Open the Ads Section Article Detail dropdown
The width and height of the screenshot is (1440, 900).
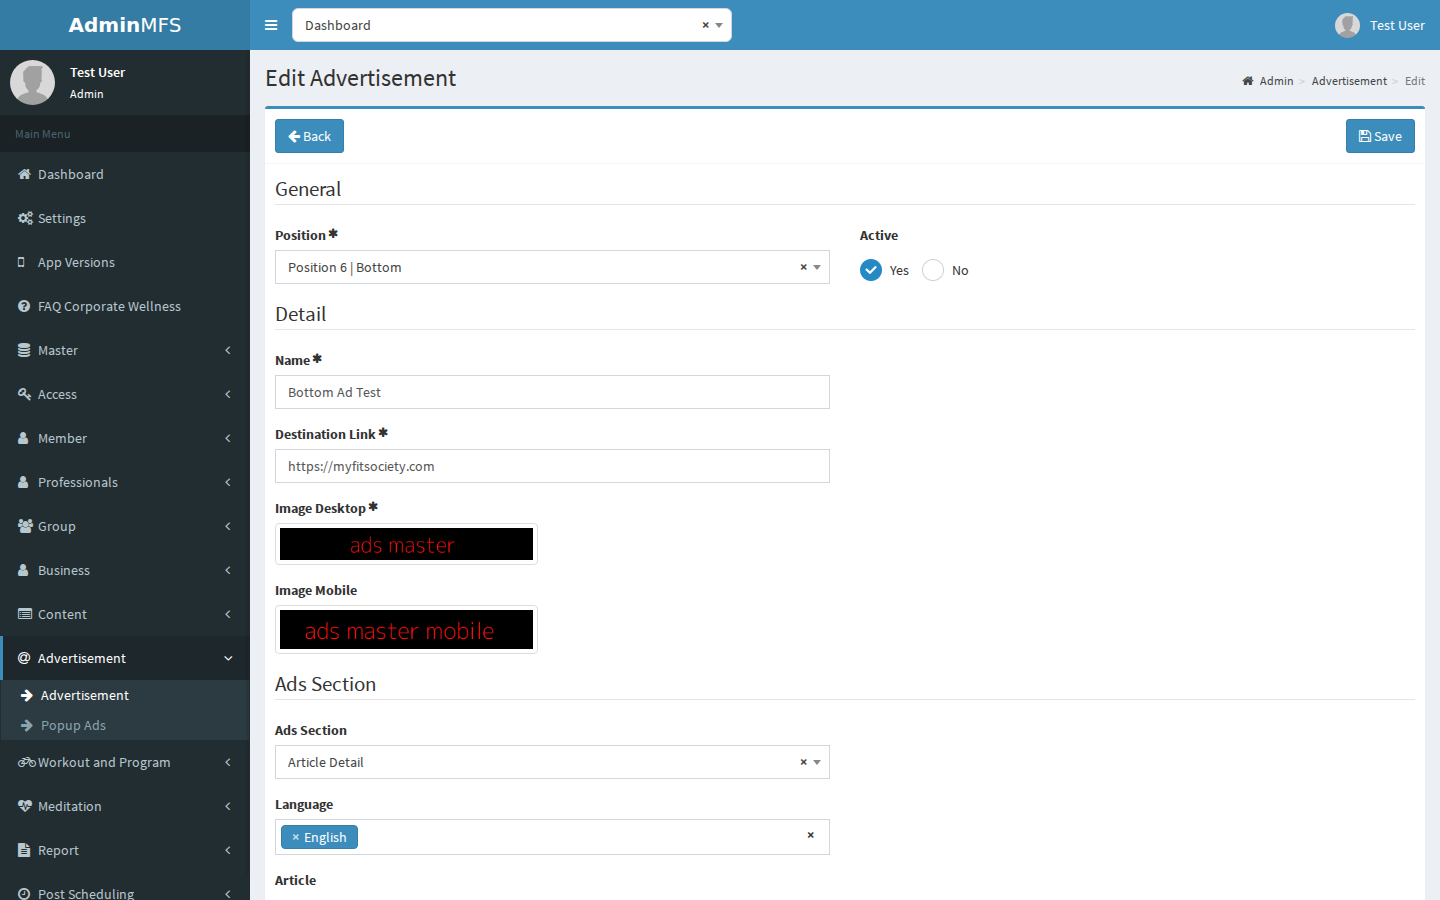coord(552,762)
